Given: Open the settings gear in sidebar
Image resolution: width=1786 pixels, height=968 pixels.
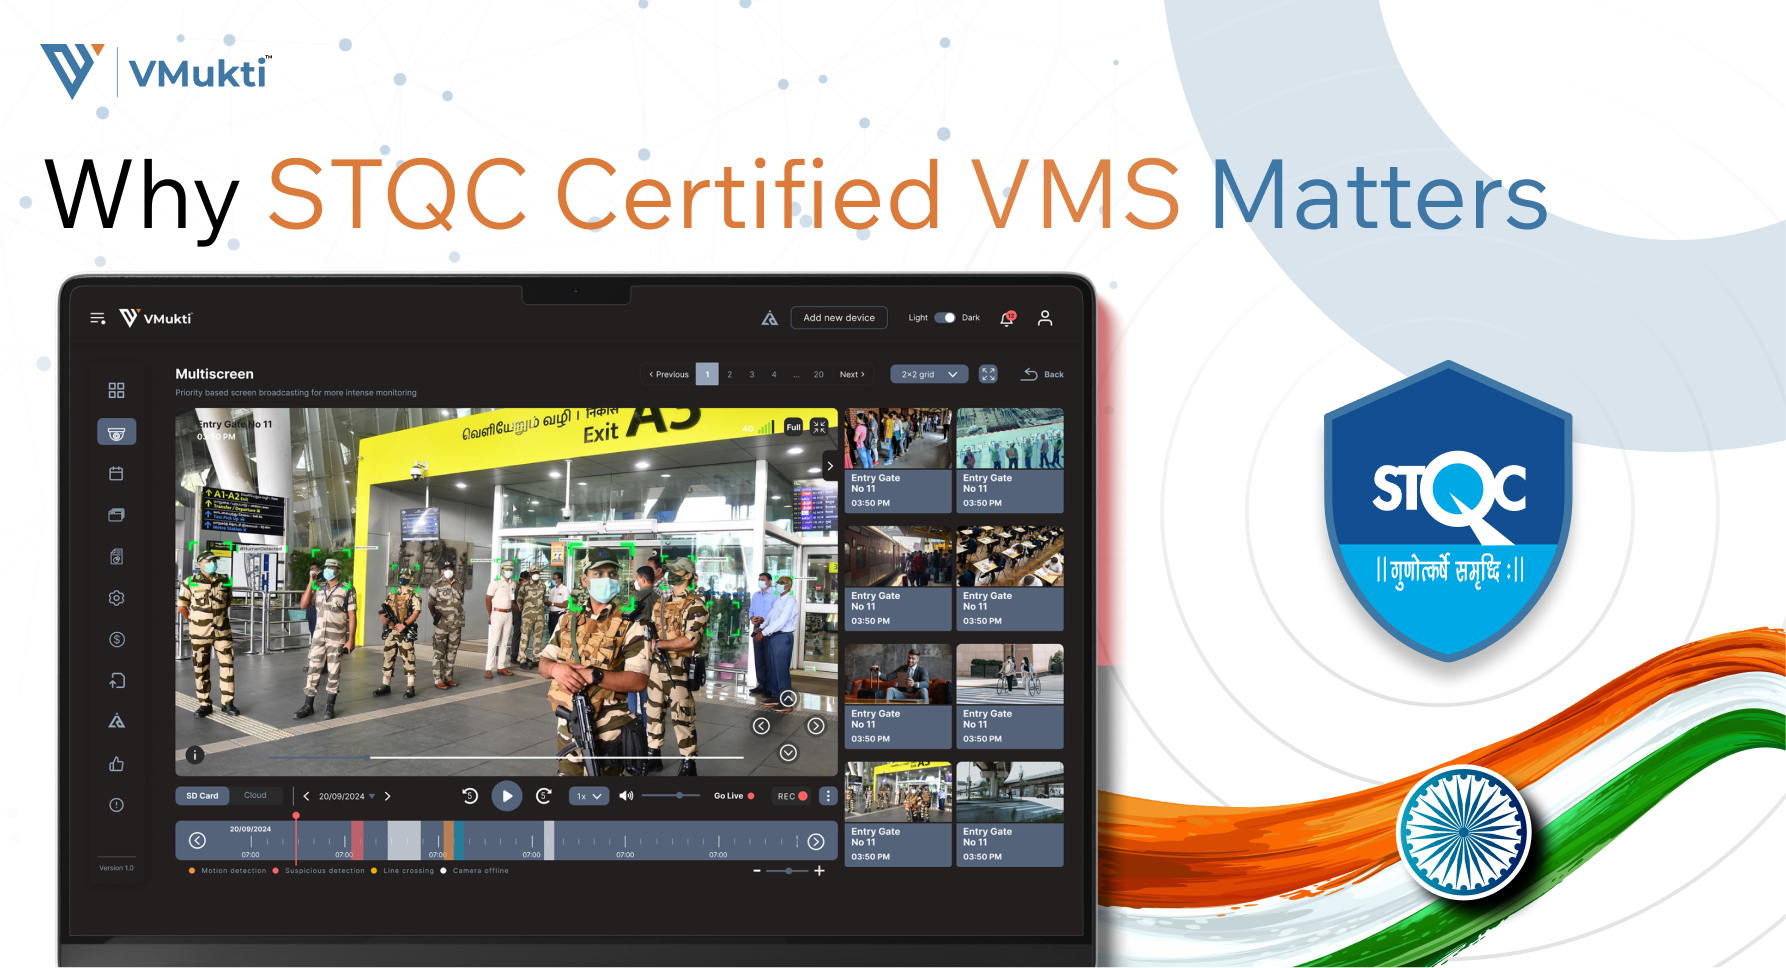Looking at the screenshot, I should (117, 598).
